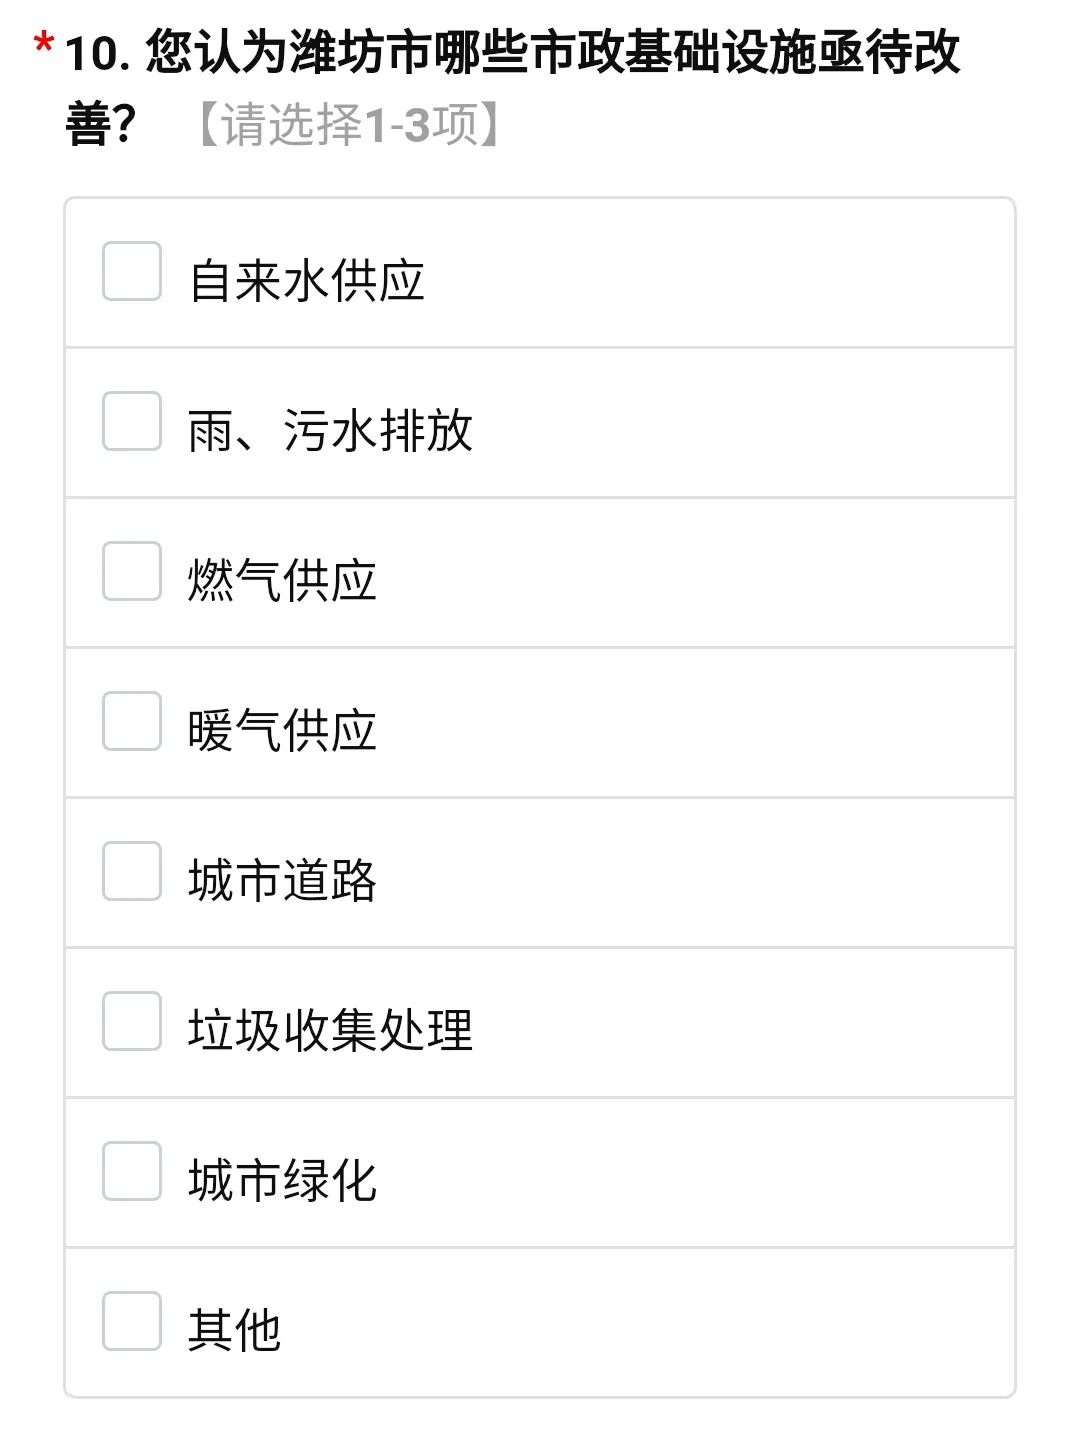Enable the 燃气供应 checkbox
The width and height of the screenshot is (1080, 1442).
(x=132, y=571)
